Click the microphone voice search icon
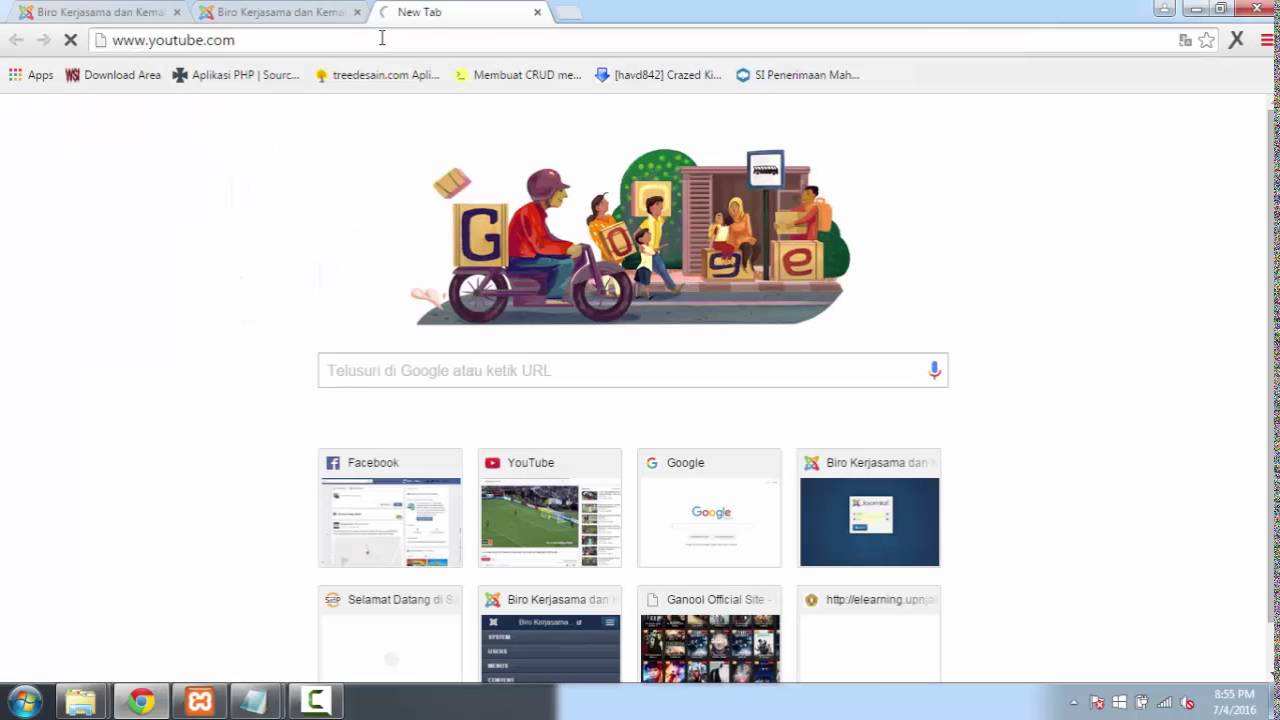The height and width of the screenshot is (720, 1280). click(934, 370)
